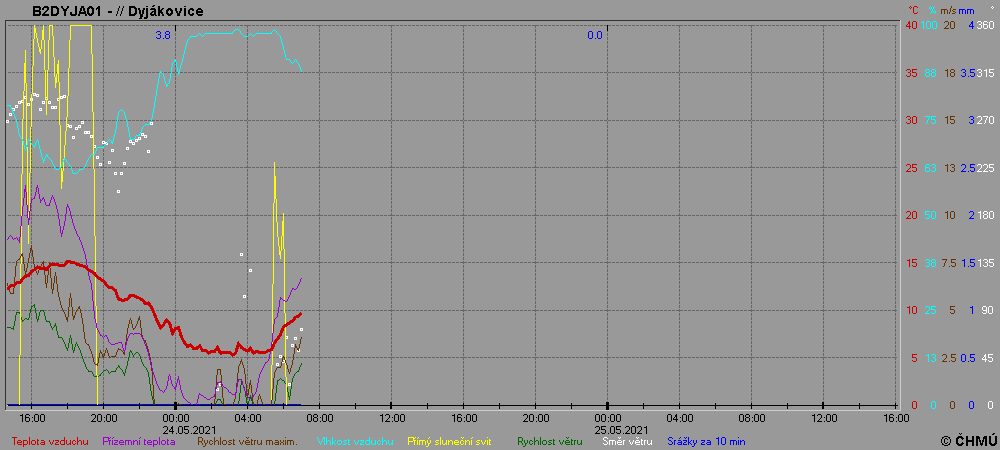Click the ČHMÚ copyright mark

coord(968,440)
